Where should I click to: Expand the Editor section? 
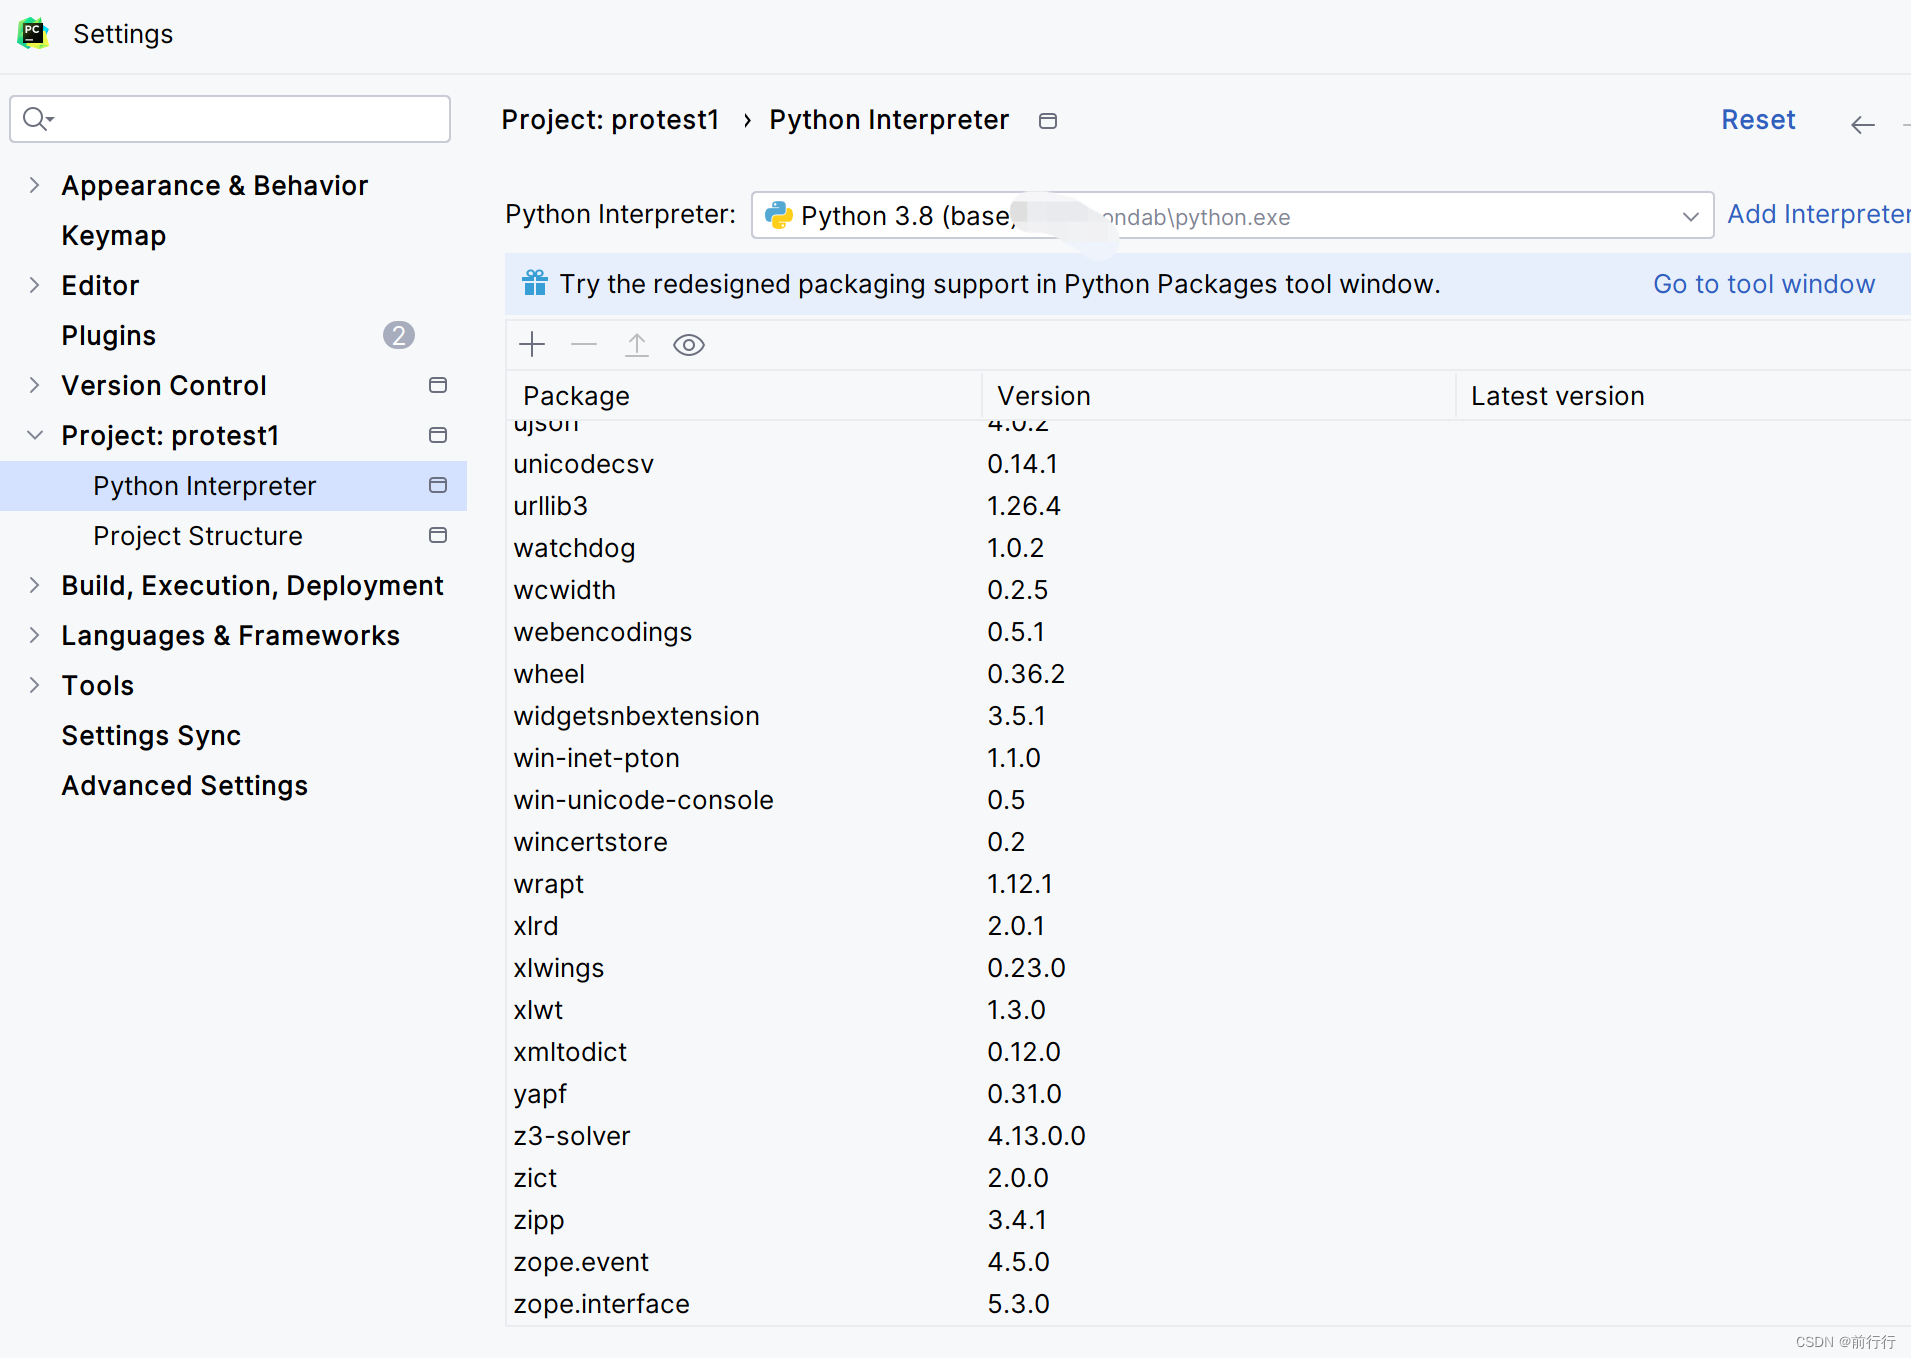(35, 285)
